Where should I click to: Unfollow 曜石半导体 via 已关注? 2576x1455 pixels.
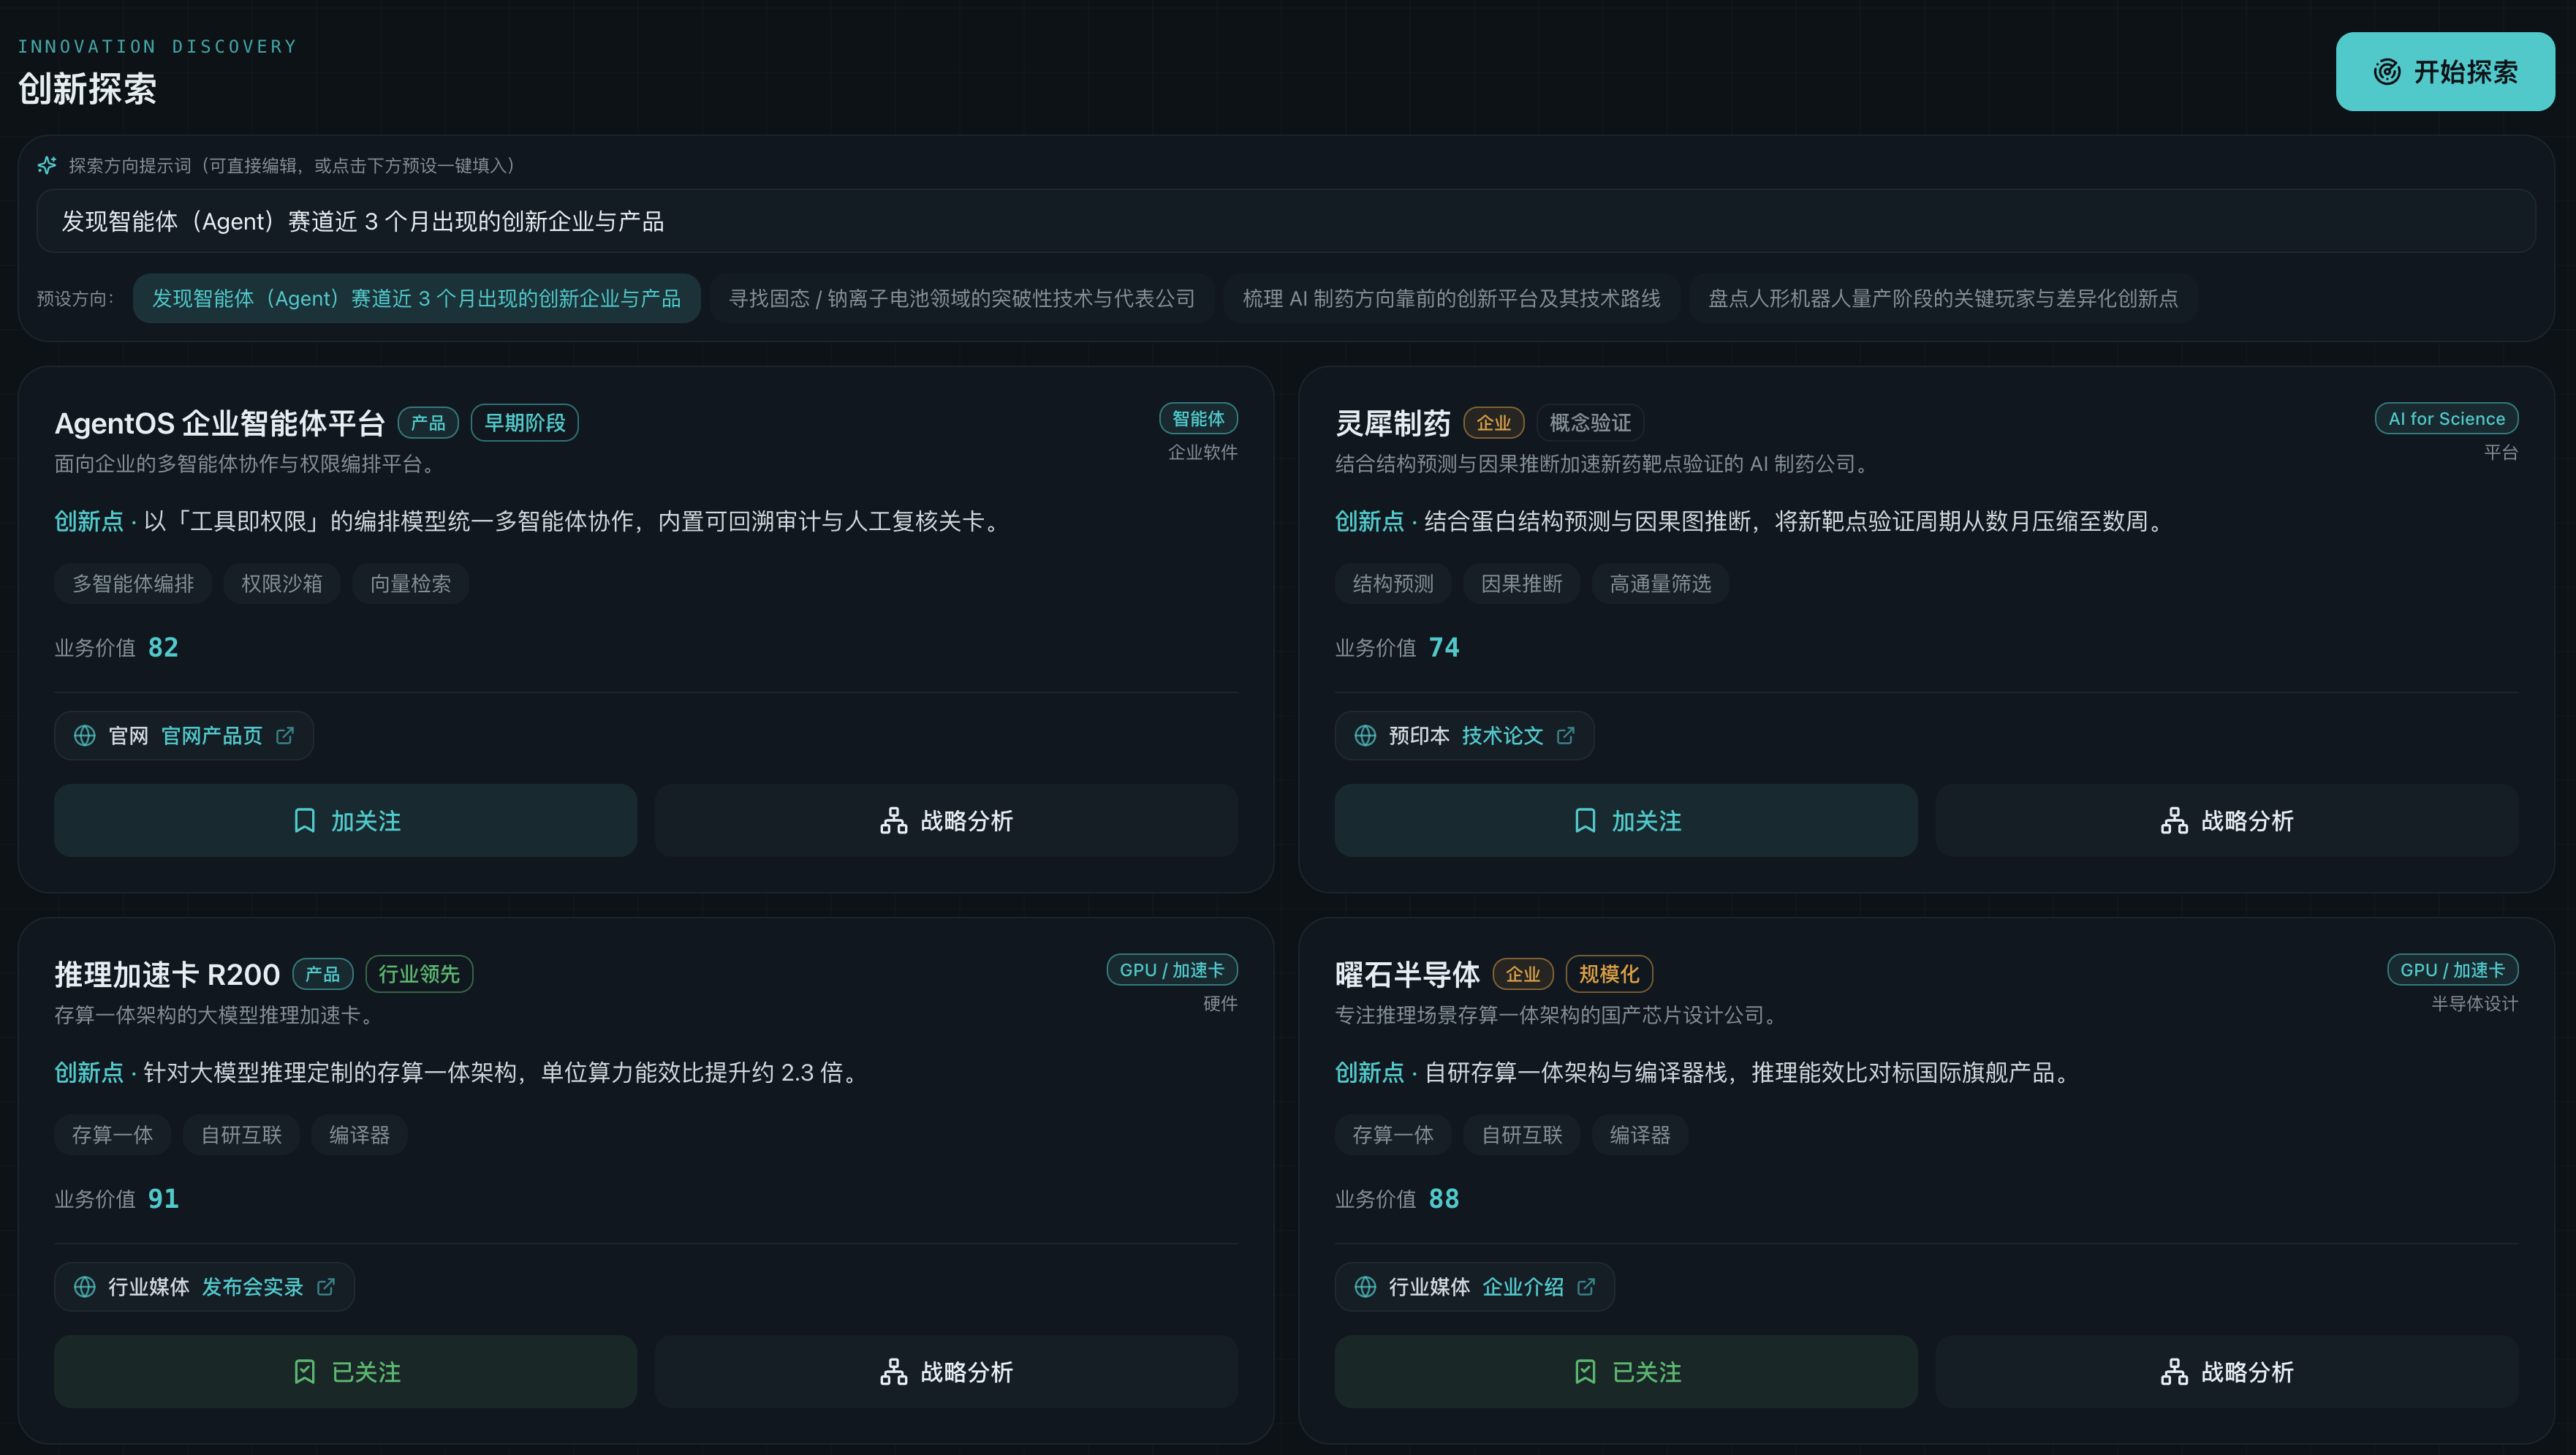coord(1626,1371)
